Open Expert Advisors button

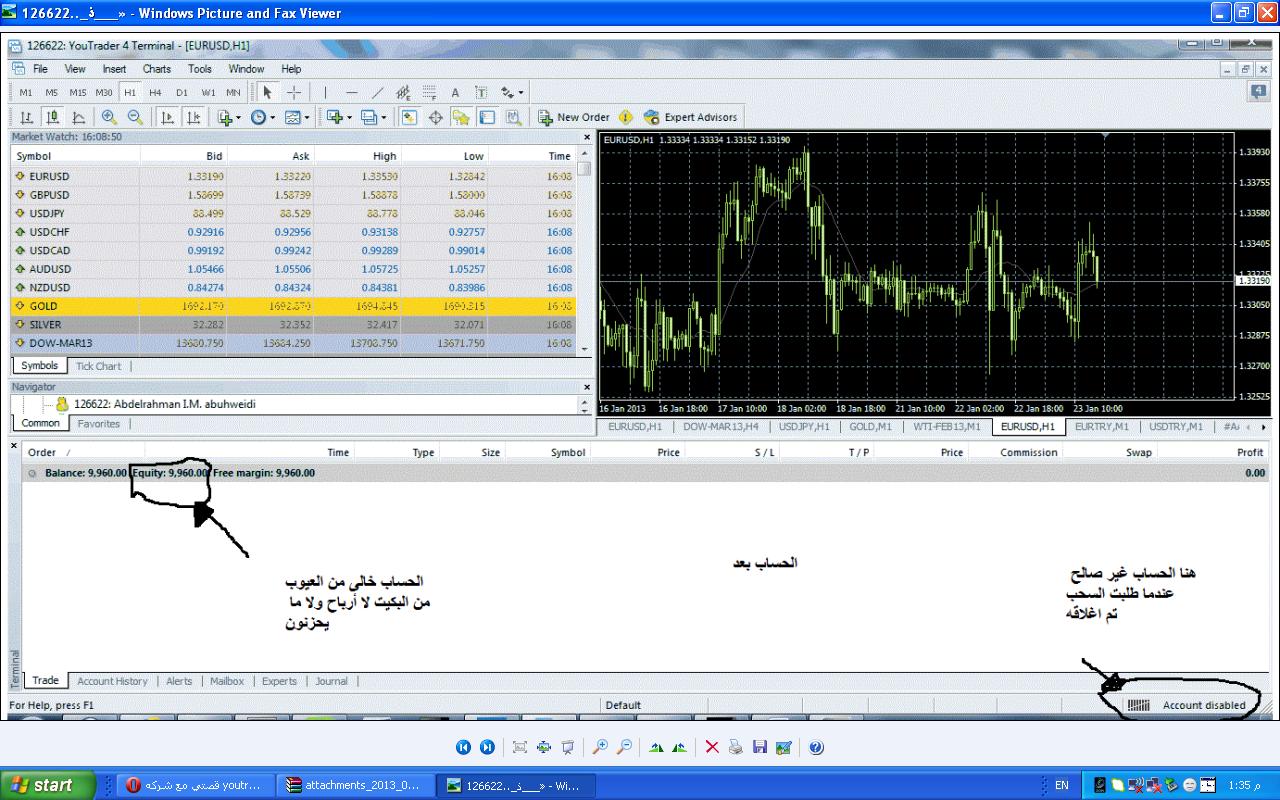click(x=691, y=117)
